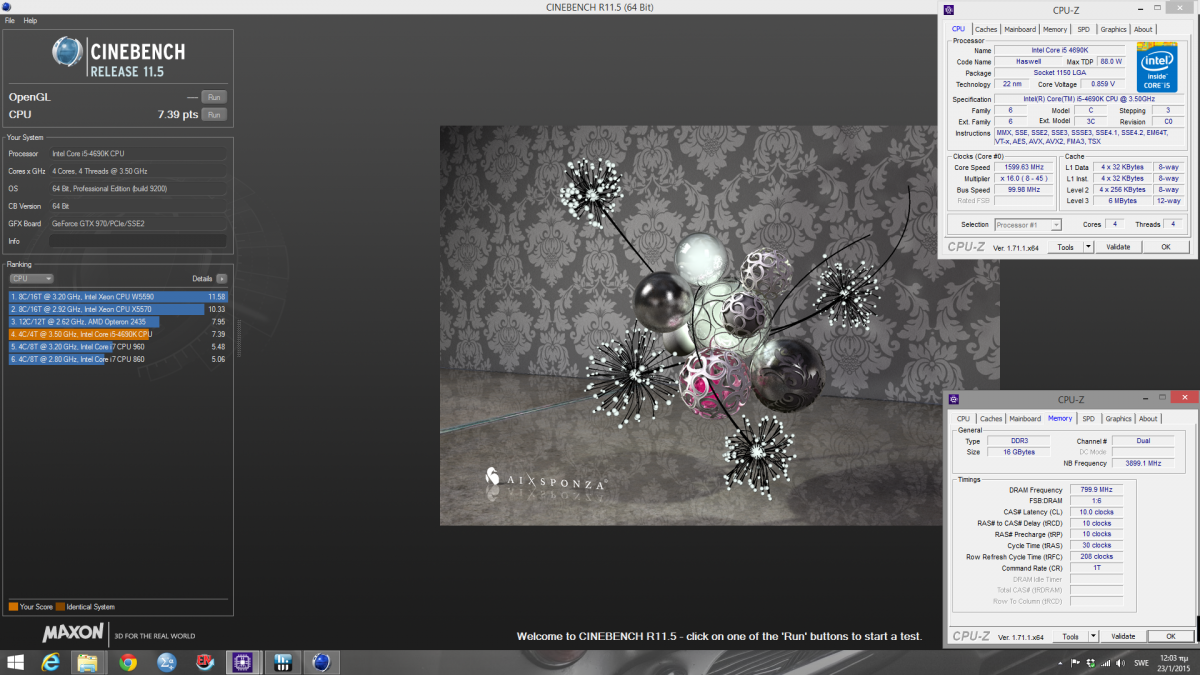Switch to CPU tab in memory-timings CPU-Z window

(963, 419)
